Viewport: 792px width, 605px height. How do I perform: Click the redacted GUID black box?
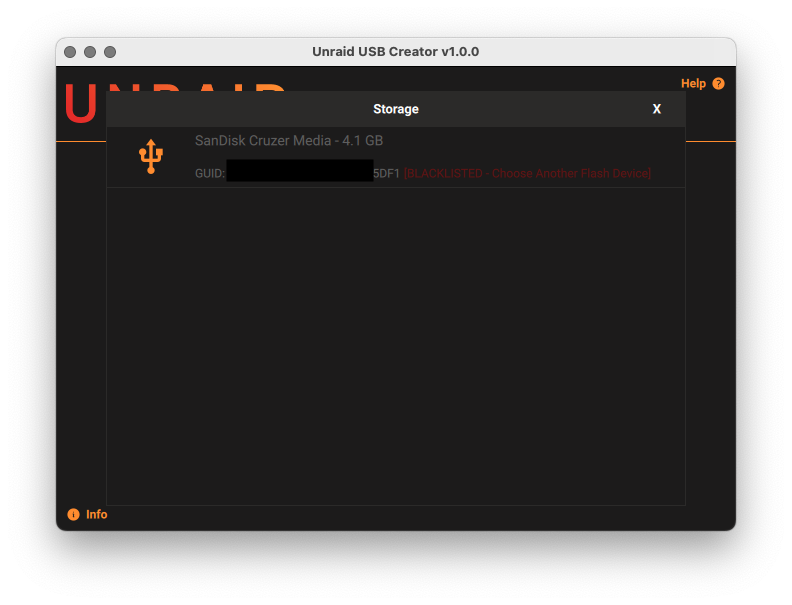(x=299, y=171)
